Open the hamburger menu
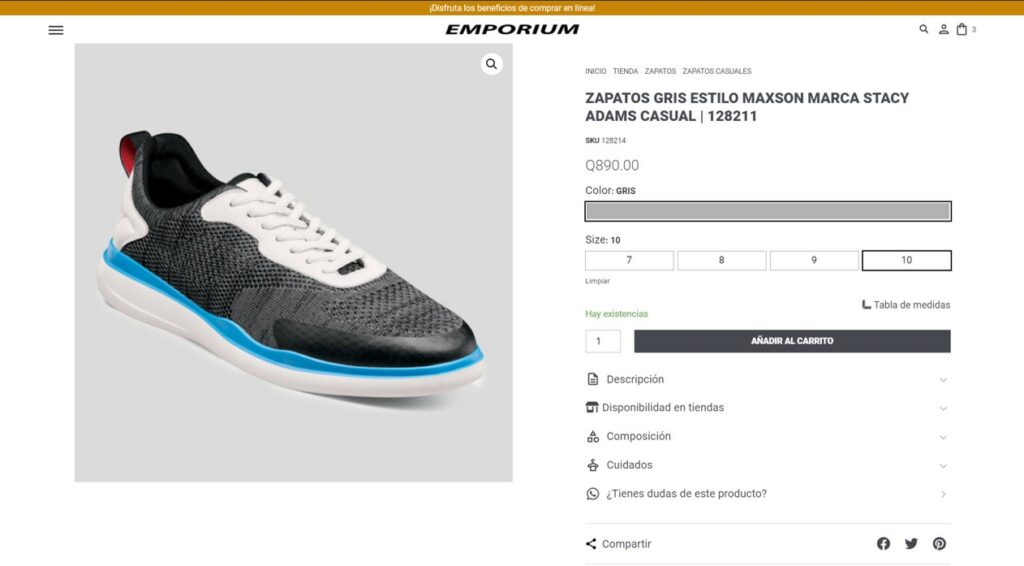Screen dimensions: 1024x566 point(56,30)
